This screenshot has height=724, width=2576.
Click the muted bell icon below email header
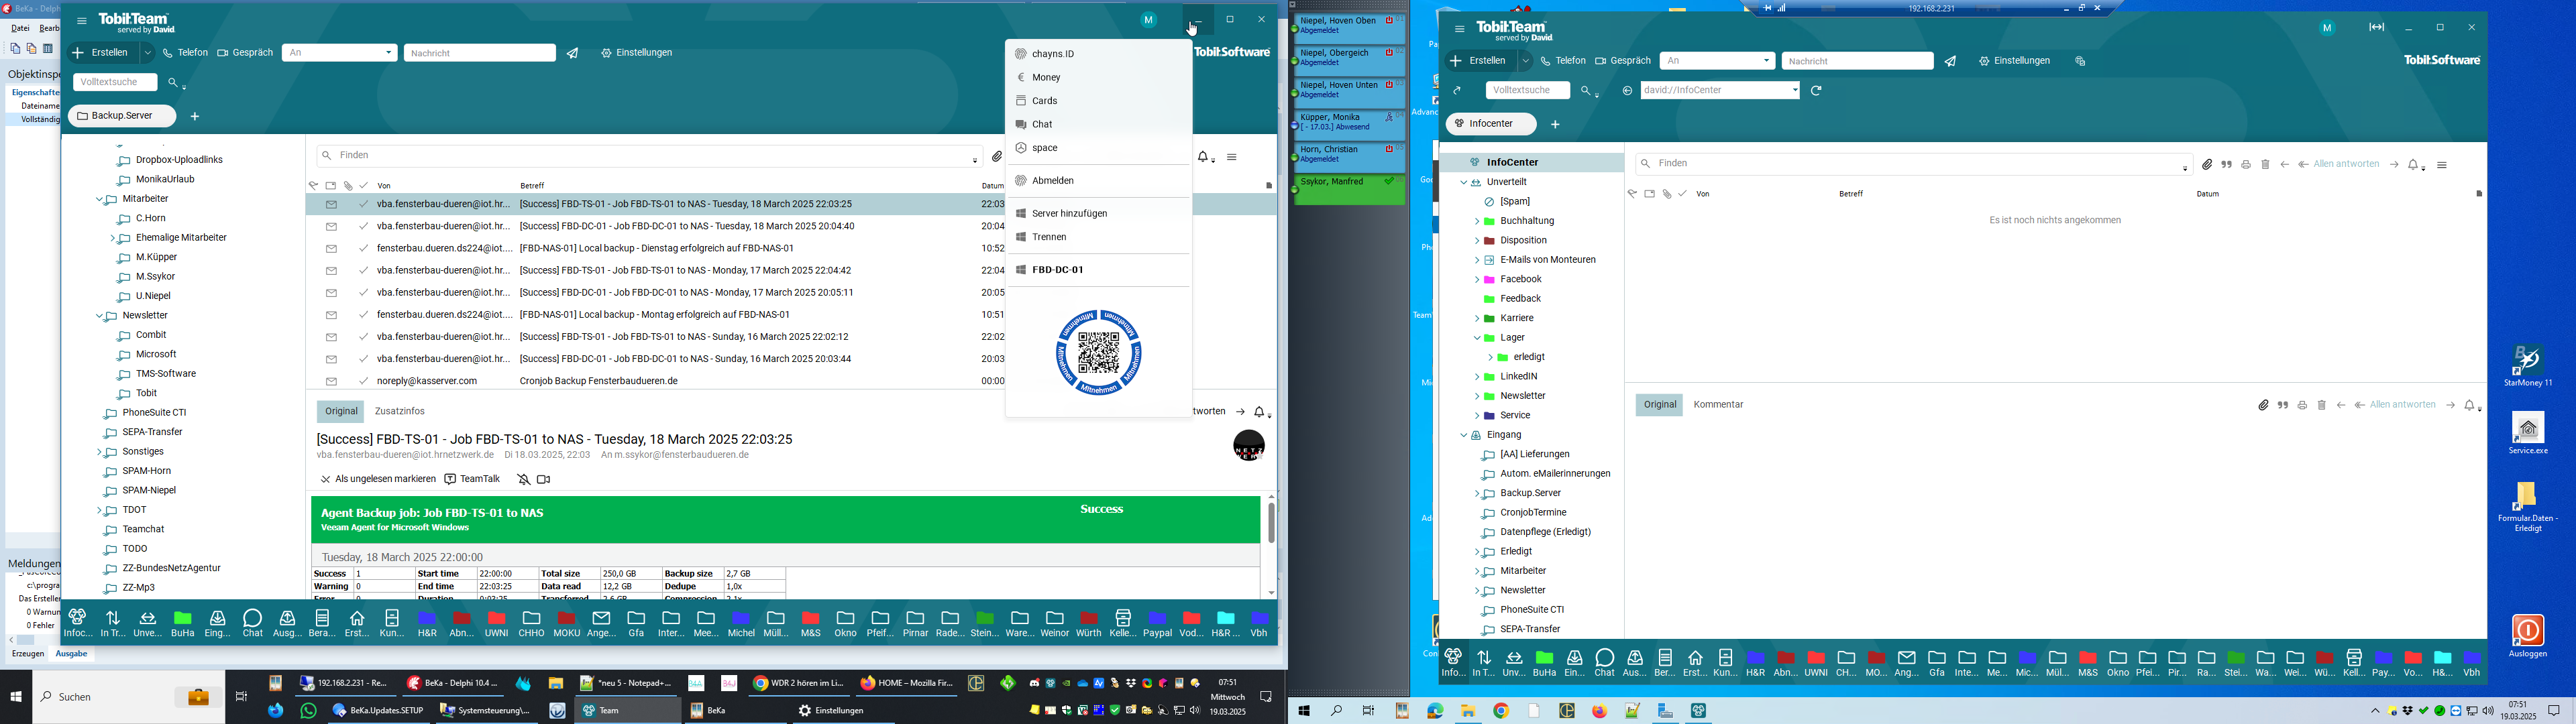point(523,480)
